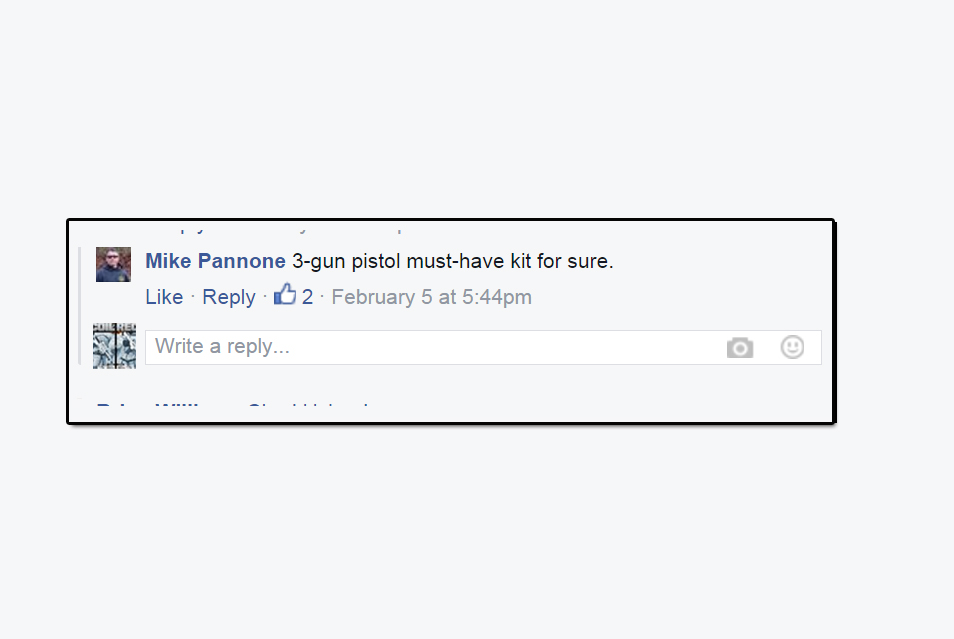Open the emoji smiley picker
Image resolution: width=954 pixels, height=639 pixels.
(792, 347)
